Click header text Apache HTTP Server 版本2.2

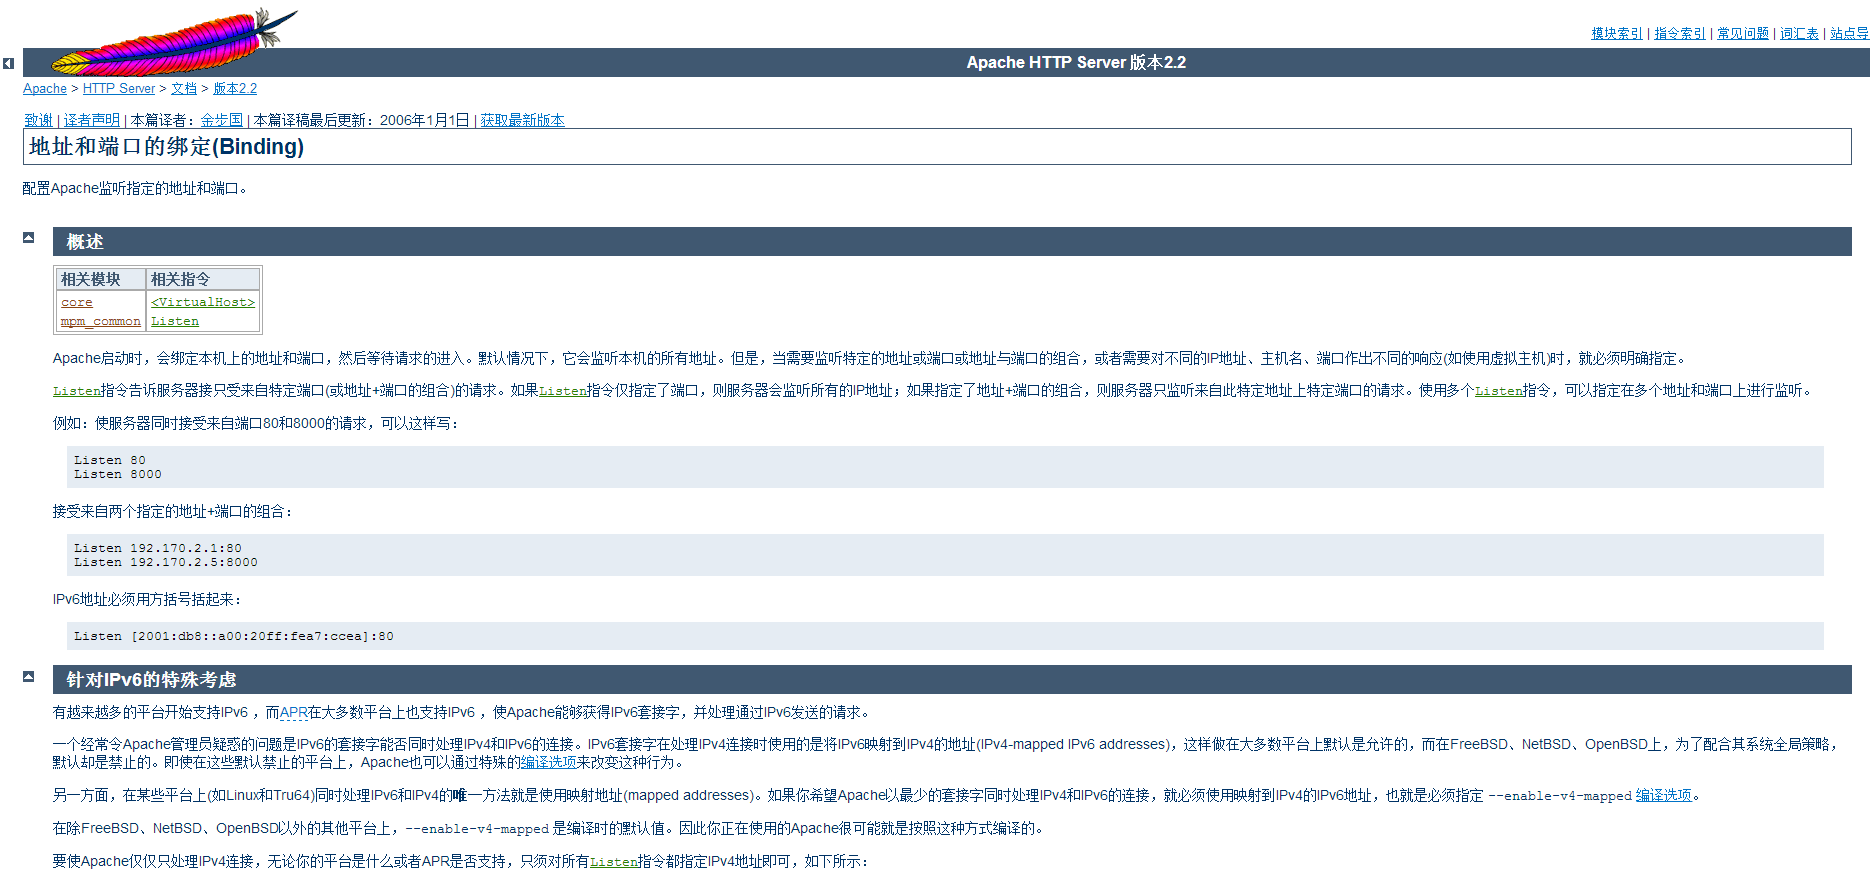(1076, 62)
